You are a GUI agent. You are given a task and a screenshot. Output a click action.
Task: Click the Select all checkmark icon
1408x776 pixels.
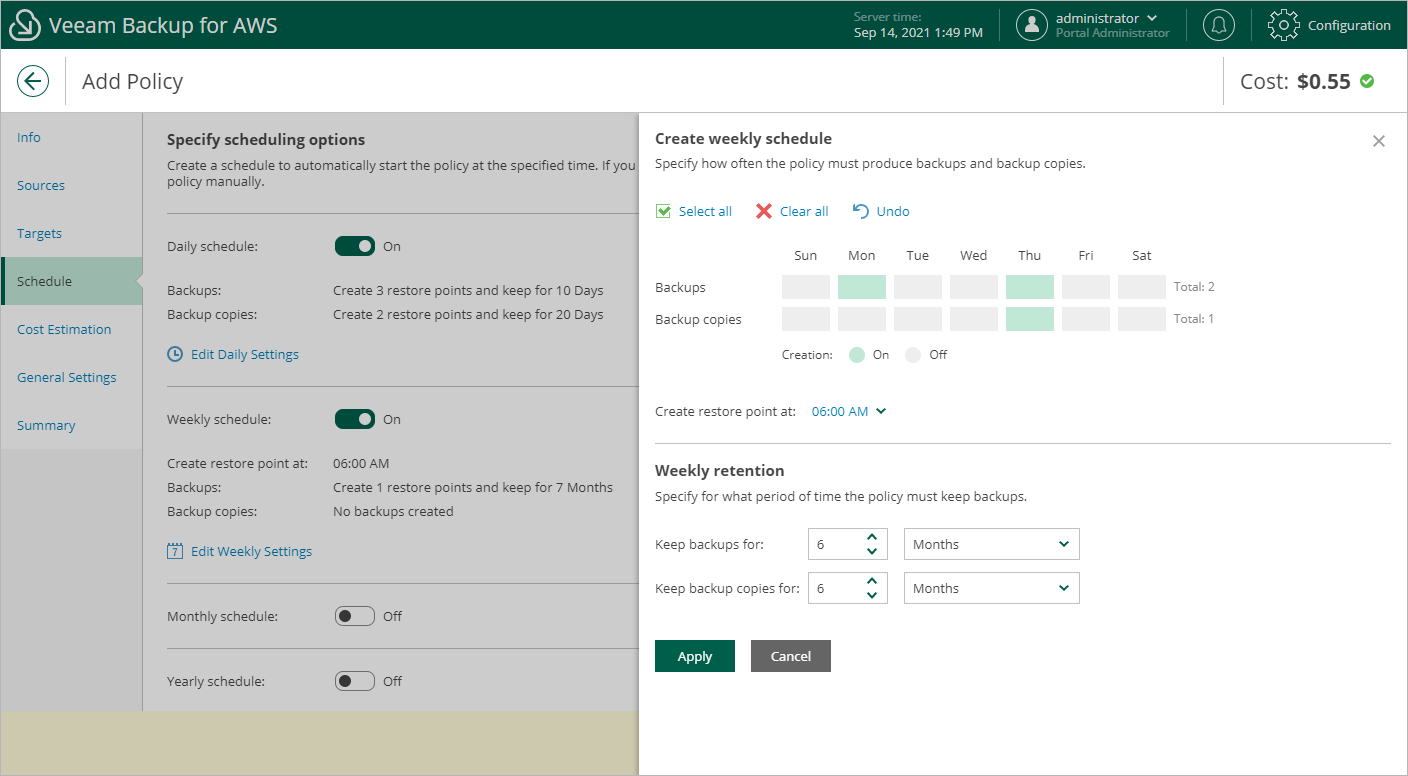663,211
